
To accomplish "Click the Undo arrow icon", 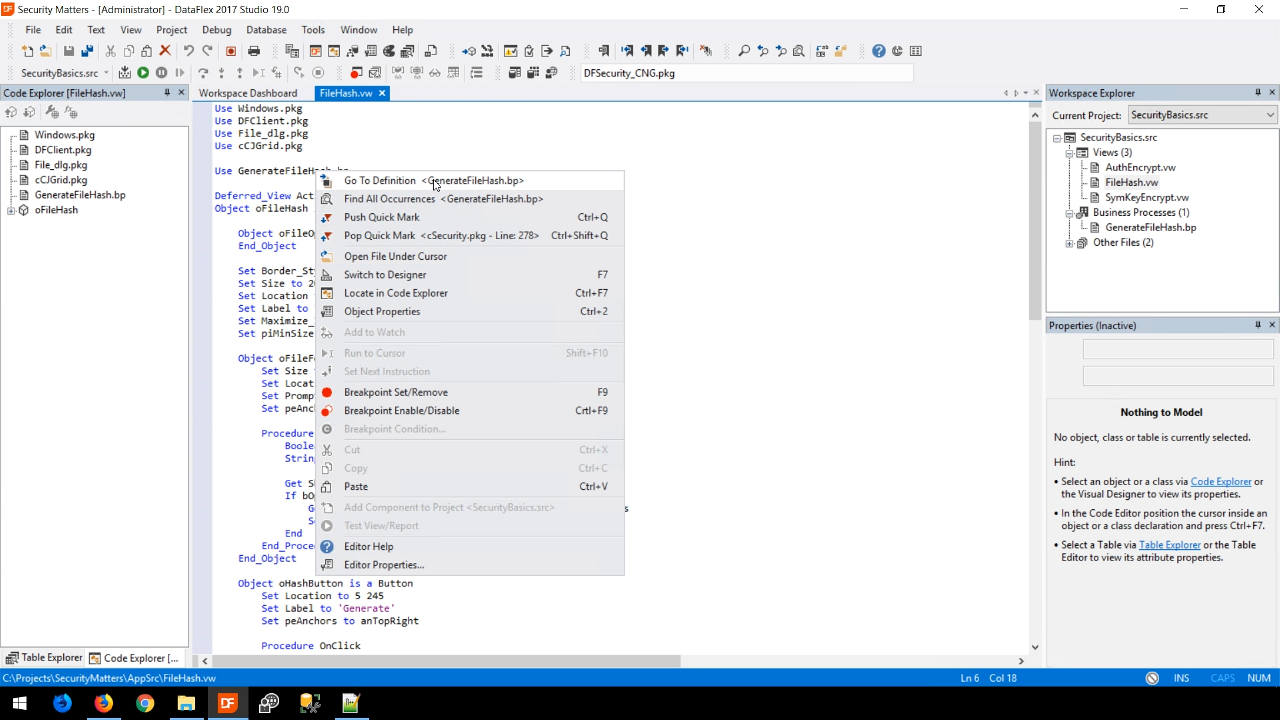I will click(x=188, y=51).
